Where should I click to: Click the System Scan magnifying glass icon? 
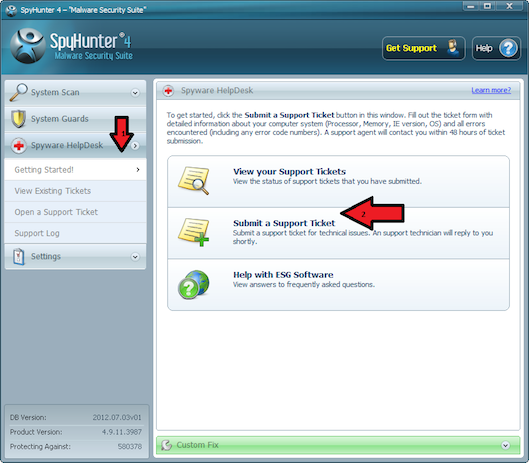18,92
